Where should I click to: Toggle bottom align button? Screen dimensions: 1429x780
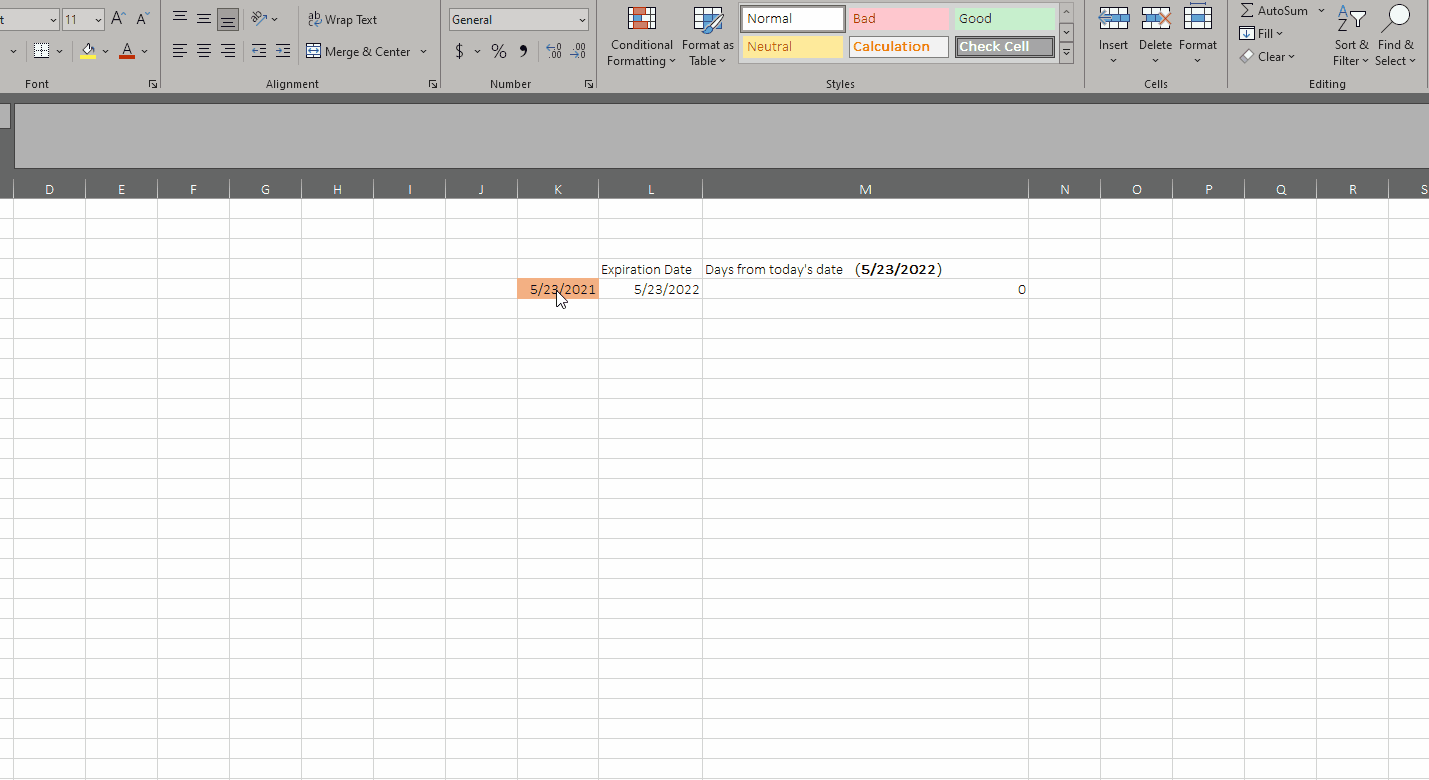[x=228, y=19]
